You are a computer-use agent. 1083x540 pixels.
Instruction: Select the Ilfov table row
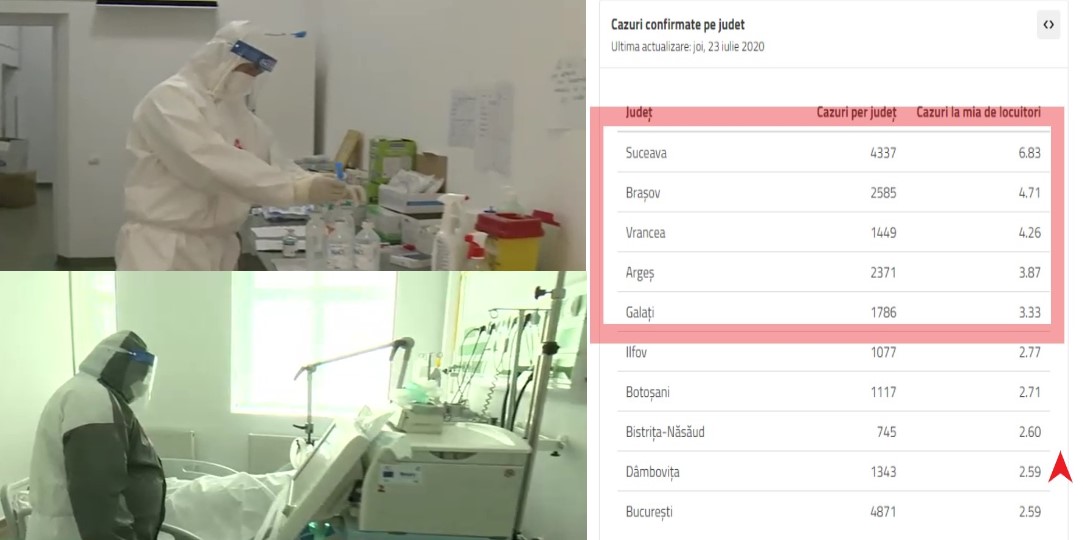834,352
